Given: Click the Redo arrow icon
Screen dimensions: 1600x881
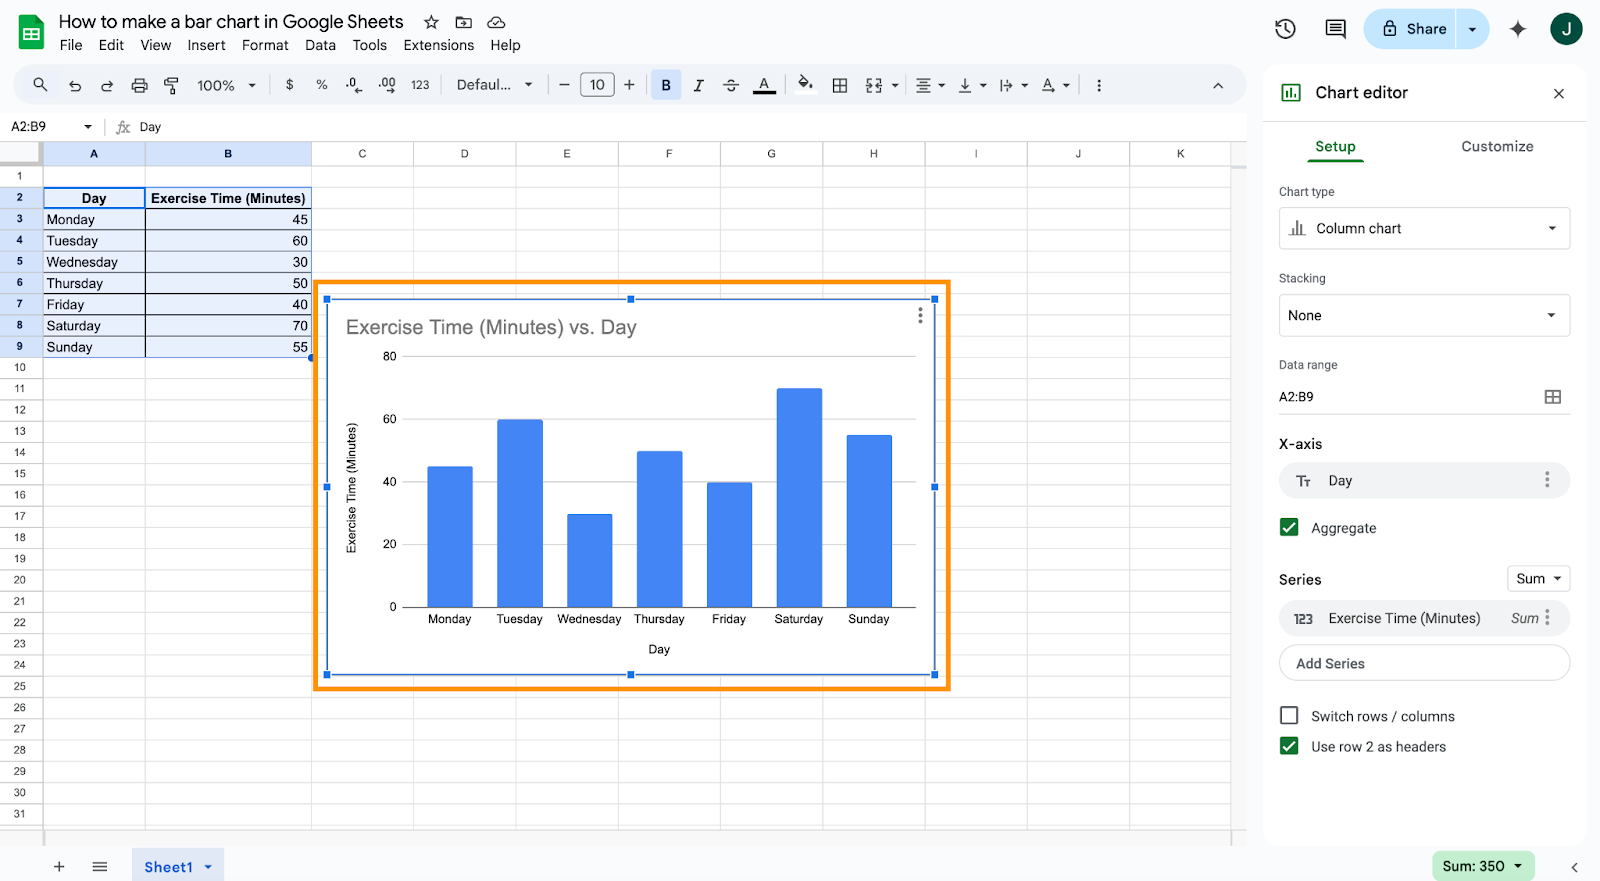Looking at the screenshot, I should (x=107, y=86).
